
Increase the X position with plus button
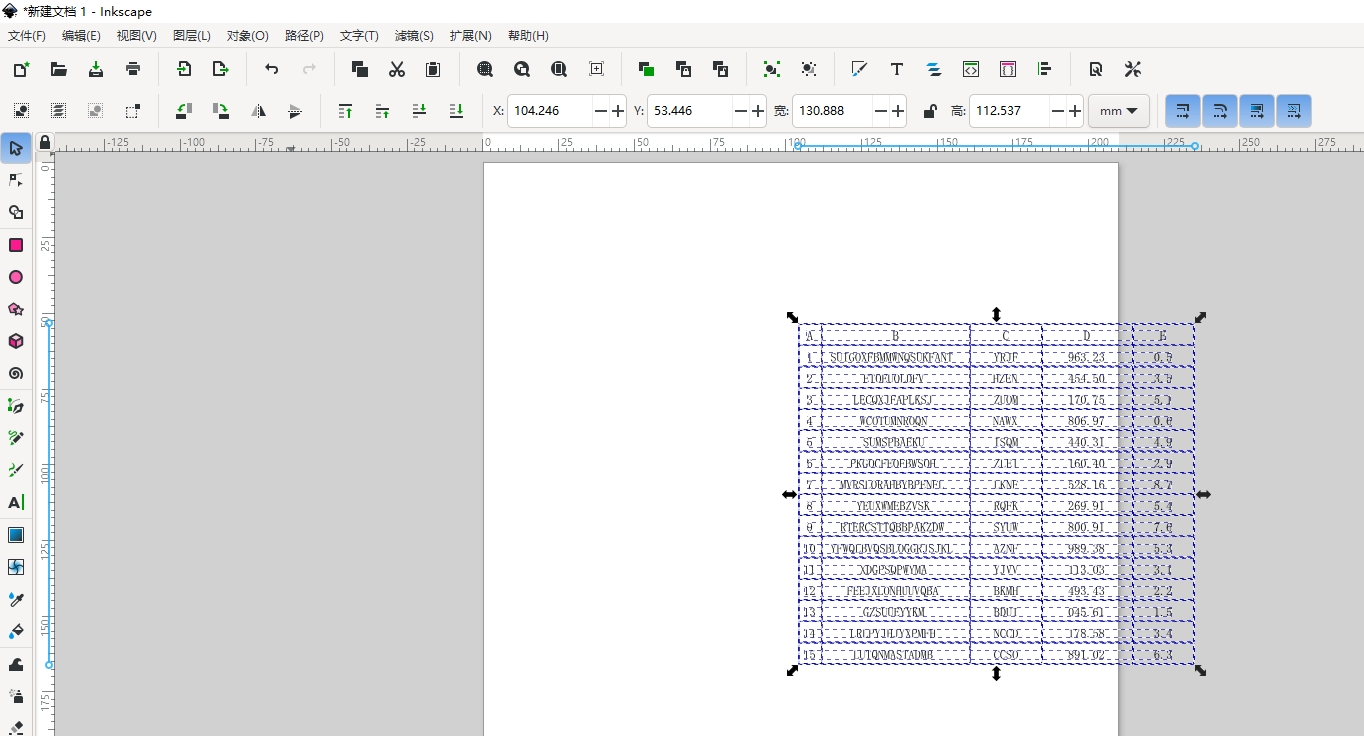(x=618, y=111)
